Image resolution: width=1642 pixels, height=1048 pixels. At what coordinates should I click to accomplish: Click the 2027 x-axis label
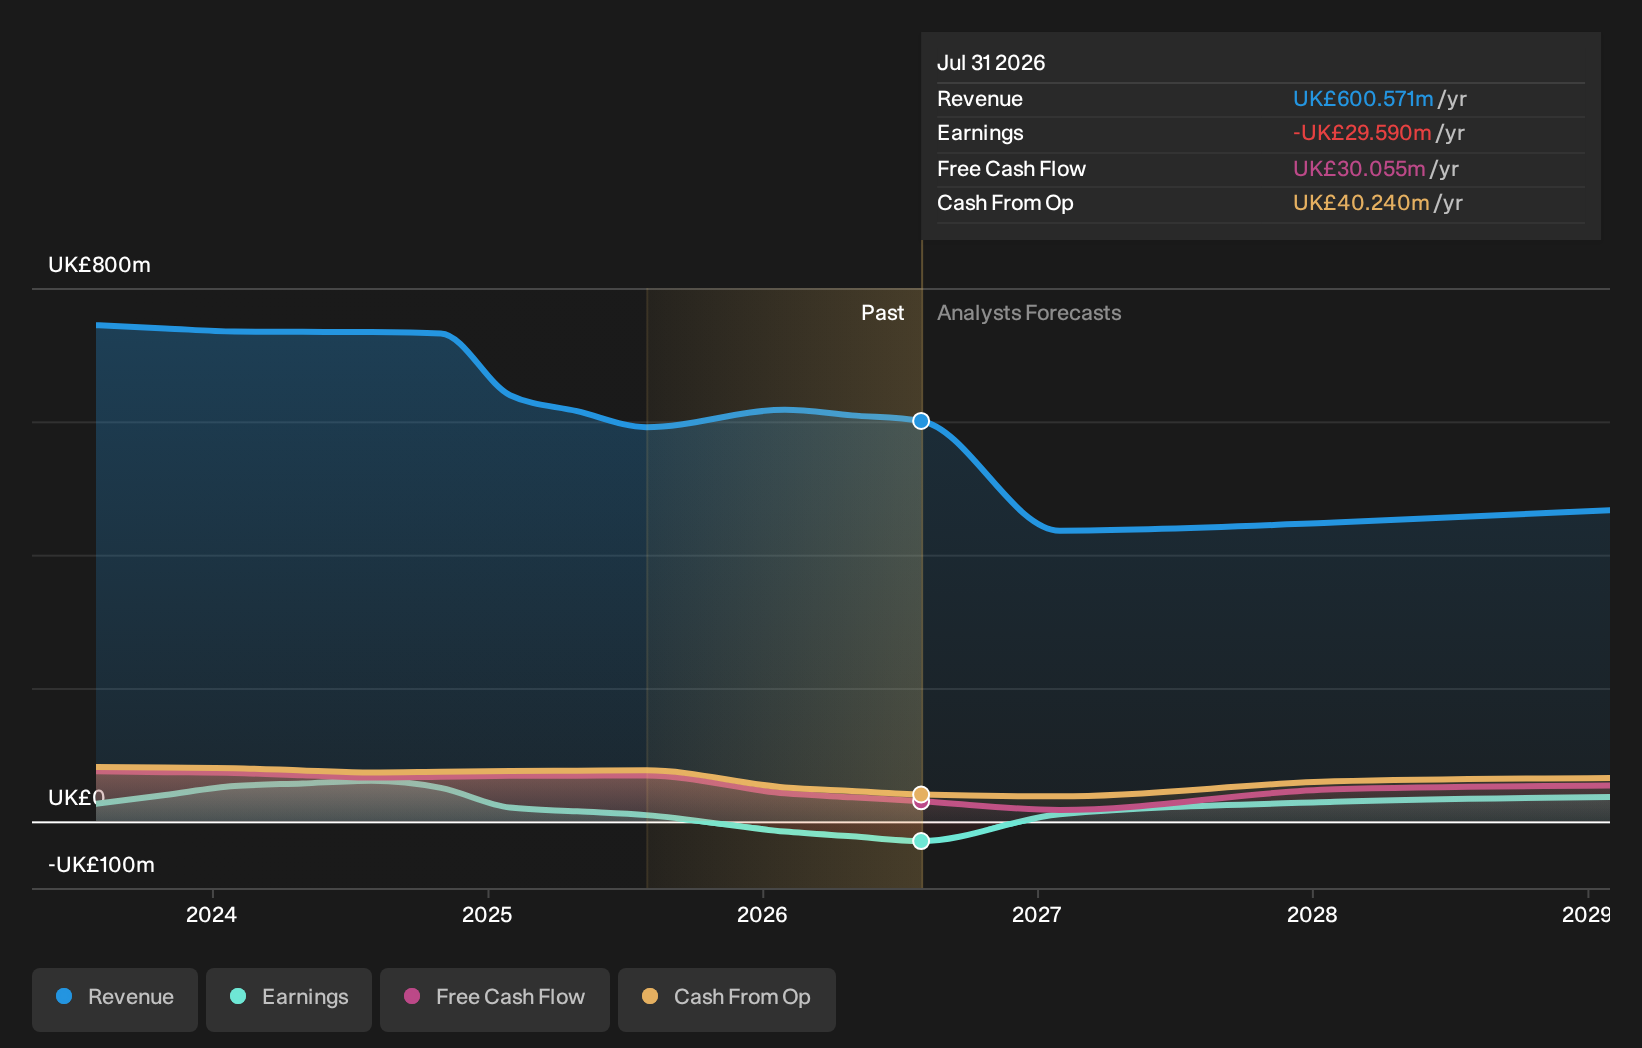click(x=1037, y=914)
